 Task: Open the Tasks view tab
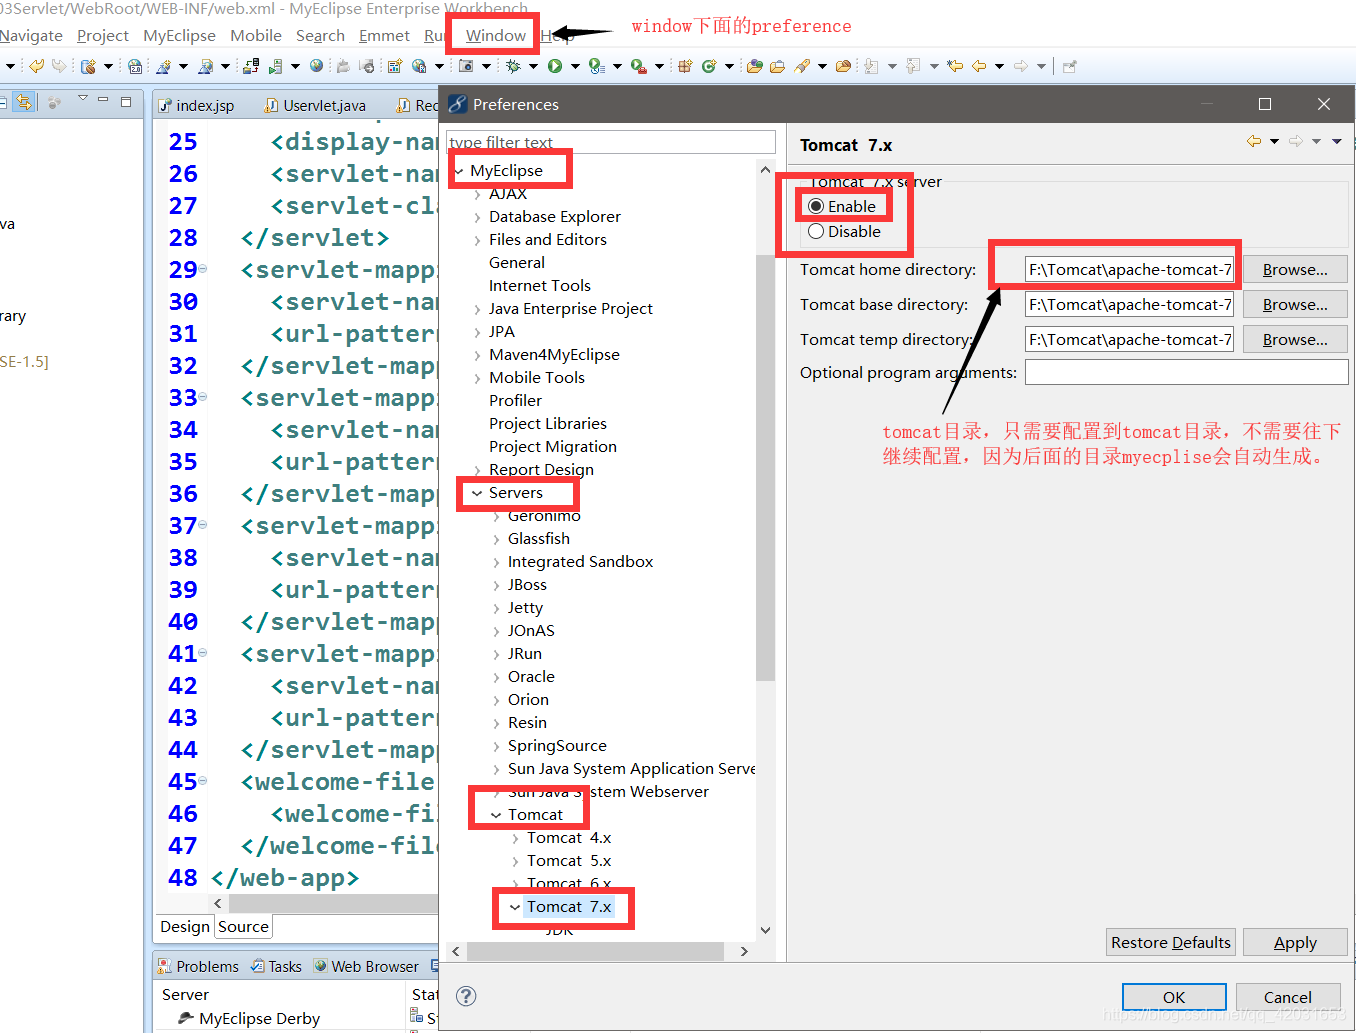pyautogui.click(x=276, y=966)
